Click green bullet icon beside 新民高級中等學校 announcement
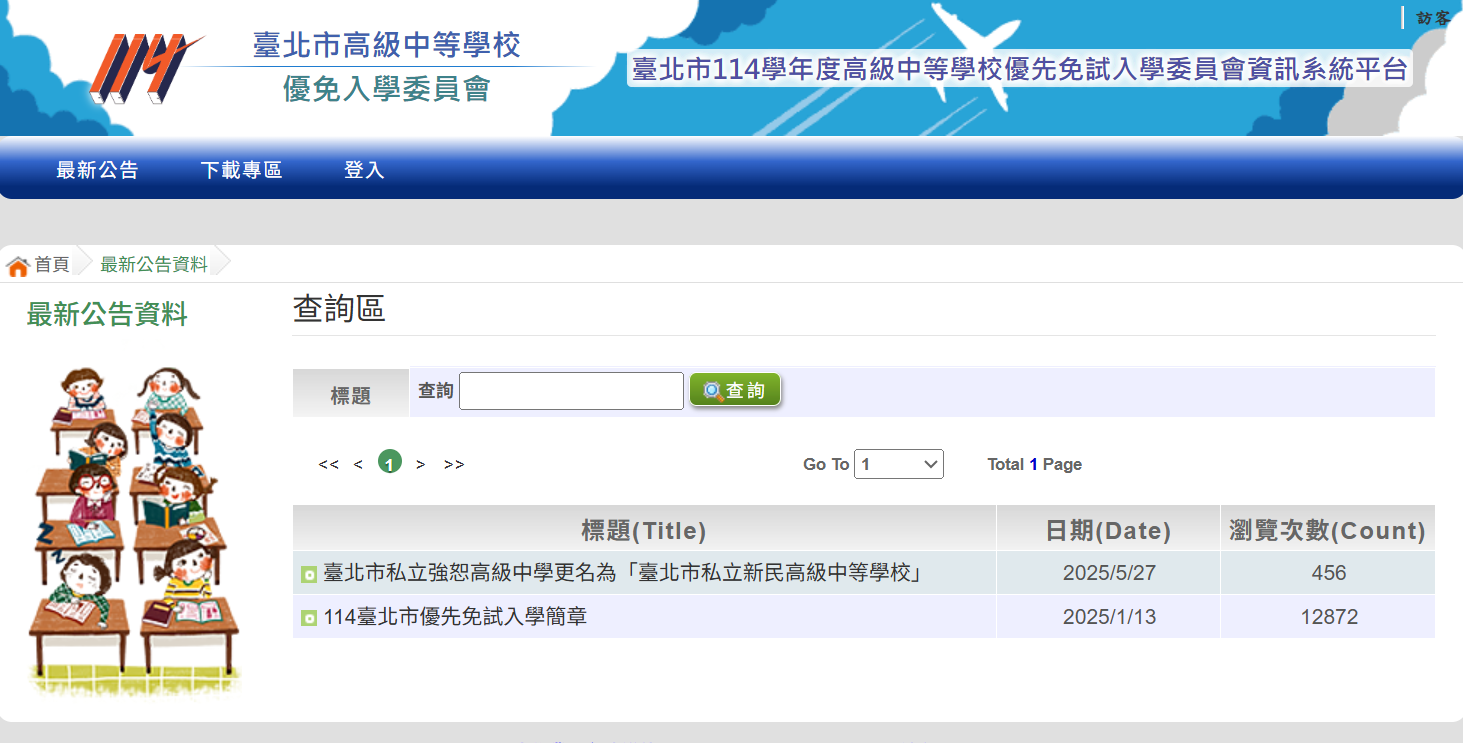The image size is (1463, 743). pos(309,574)
